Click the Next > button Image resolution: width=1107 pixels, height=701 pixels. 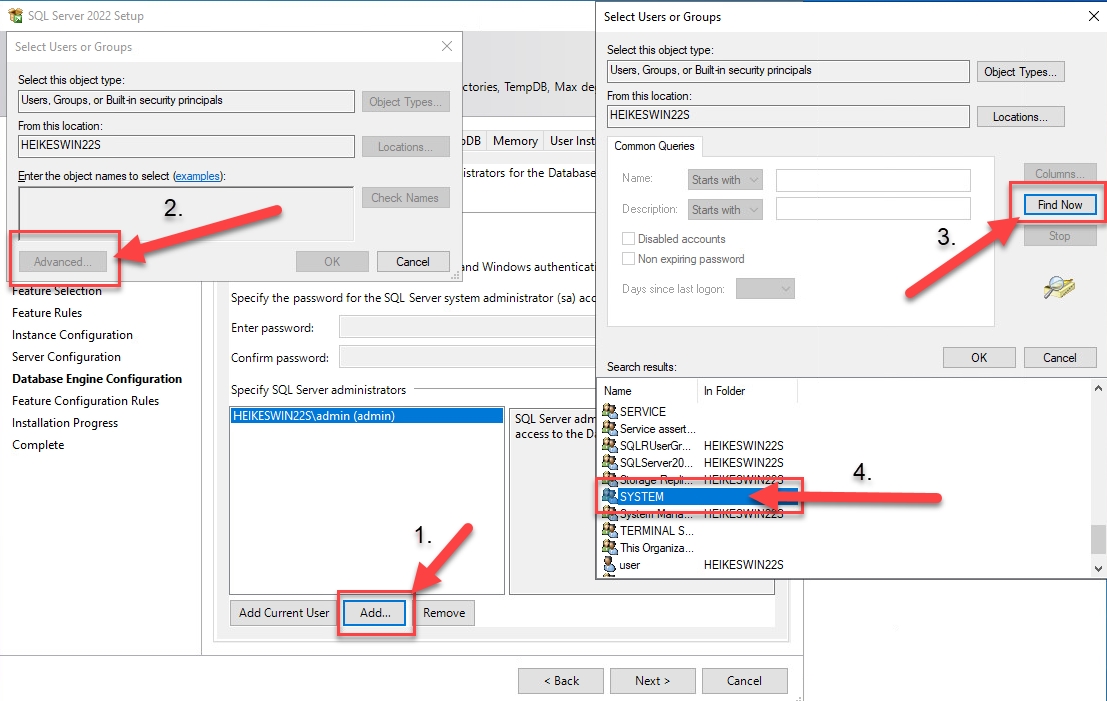652,681
